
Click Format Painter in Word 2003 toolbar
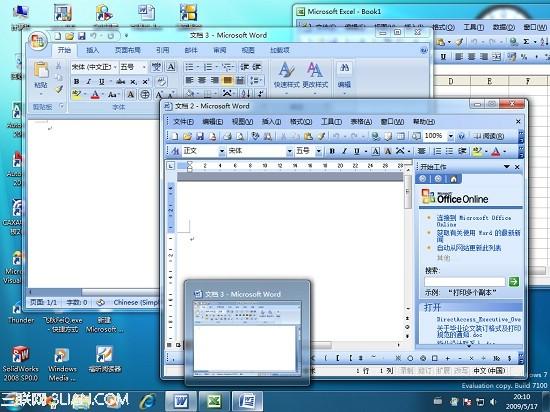pyautogui.click(x=321, y=136)
